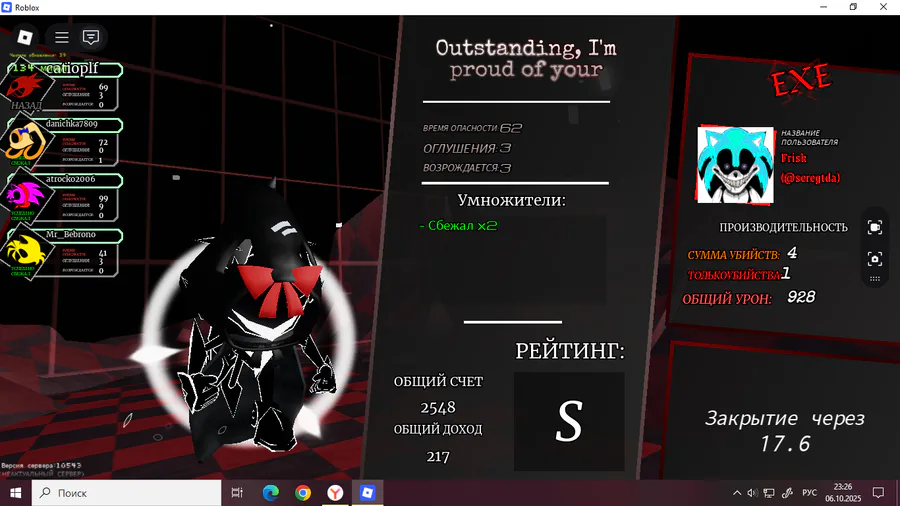
Task: Select player name danichka7809
Action: click(72, 124)
